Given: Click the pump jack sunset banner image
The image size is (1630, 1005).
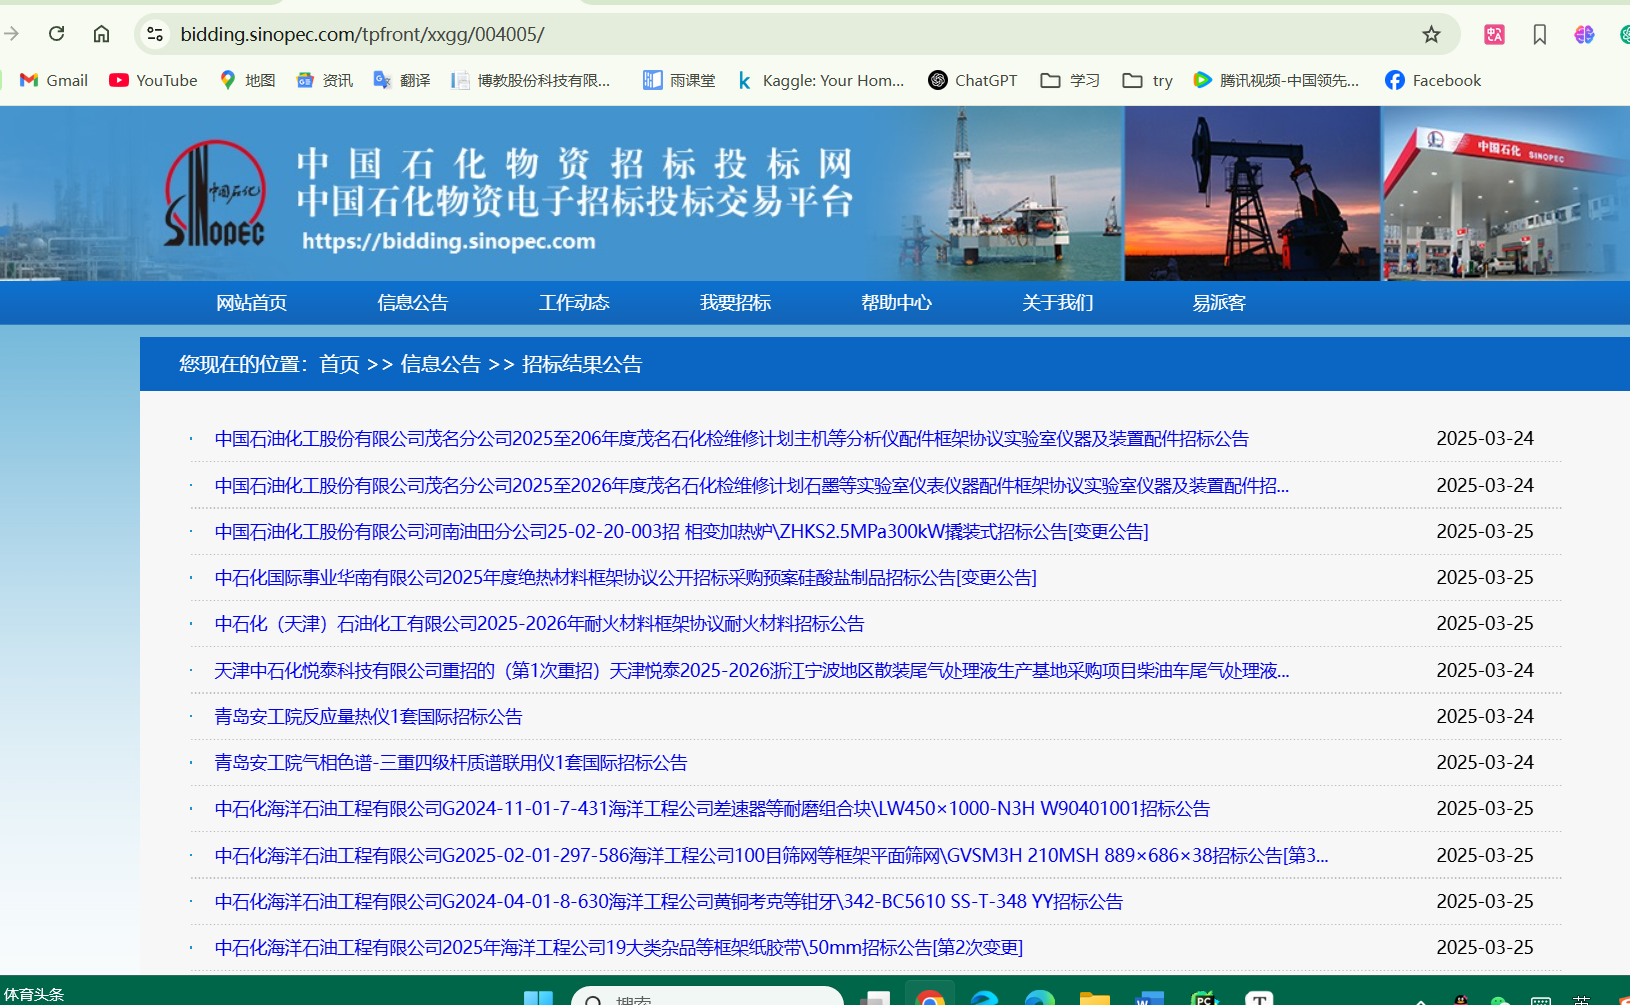Looking at the screenshot, I should click(1252, 194).
